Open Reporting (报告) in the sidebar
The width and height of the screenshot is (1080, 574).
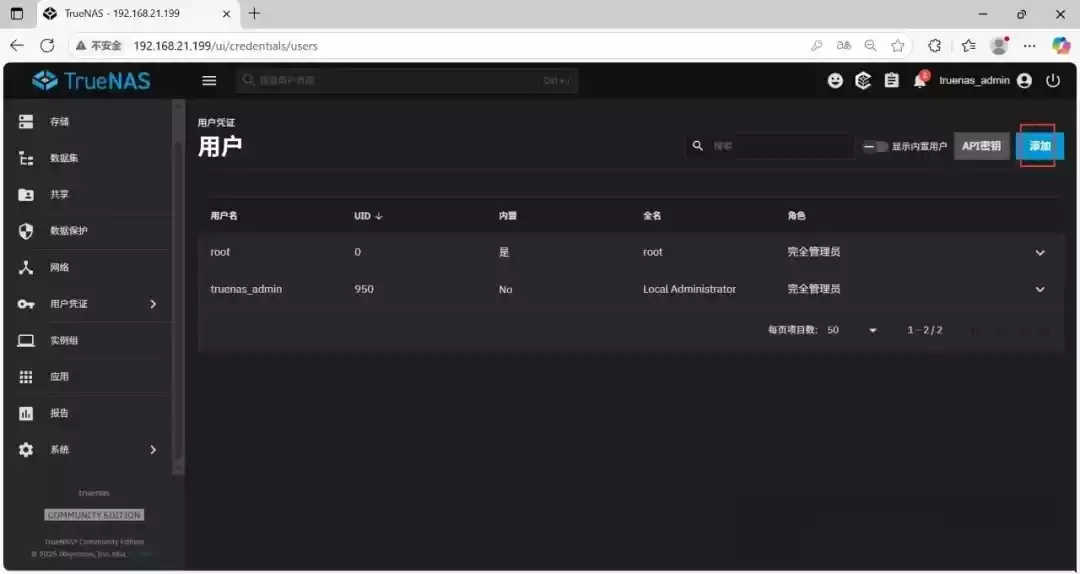[87, 413]
